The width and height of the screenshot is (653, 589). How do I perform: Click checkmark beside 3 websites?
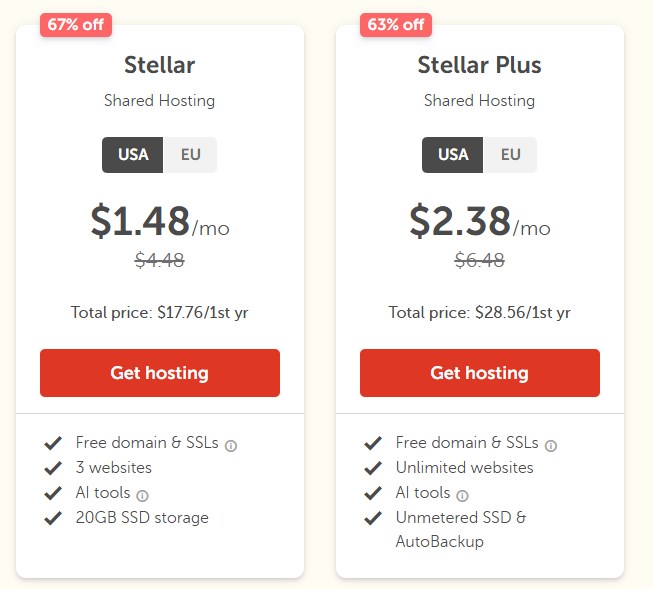pyautogui.click(x=53, y=468)
